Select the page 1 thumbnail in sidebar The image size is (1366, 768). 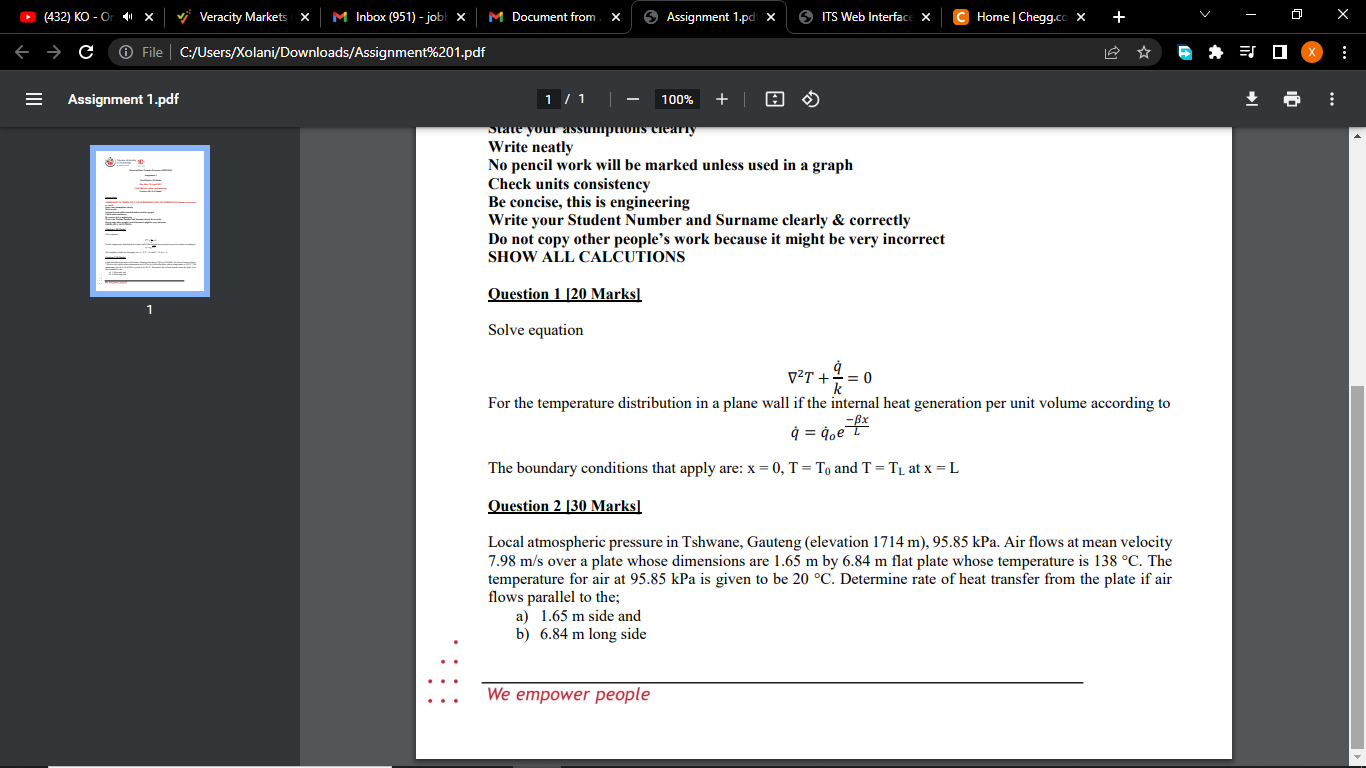(149, 220)
